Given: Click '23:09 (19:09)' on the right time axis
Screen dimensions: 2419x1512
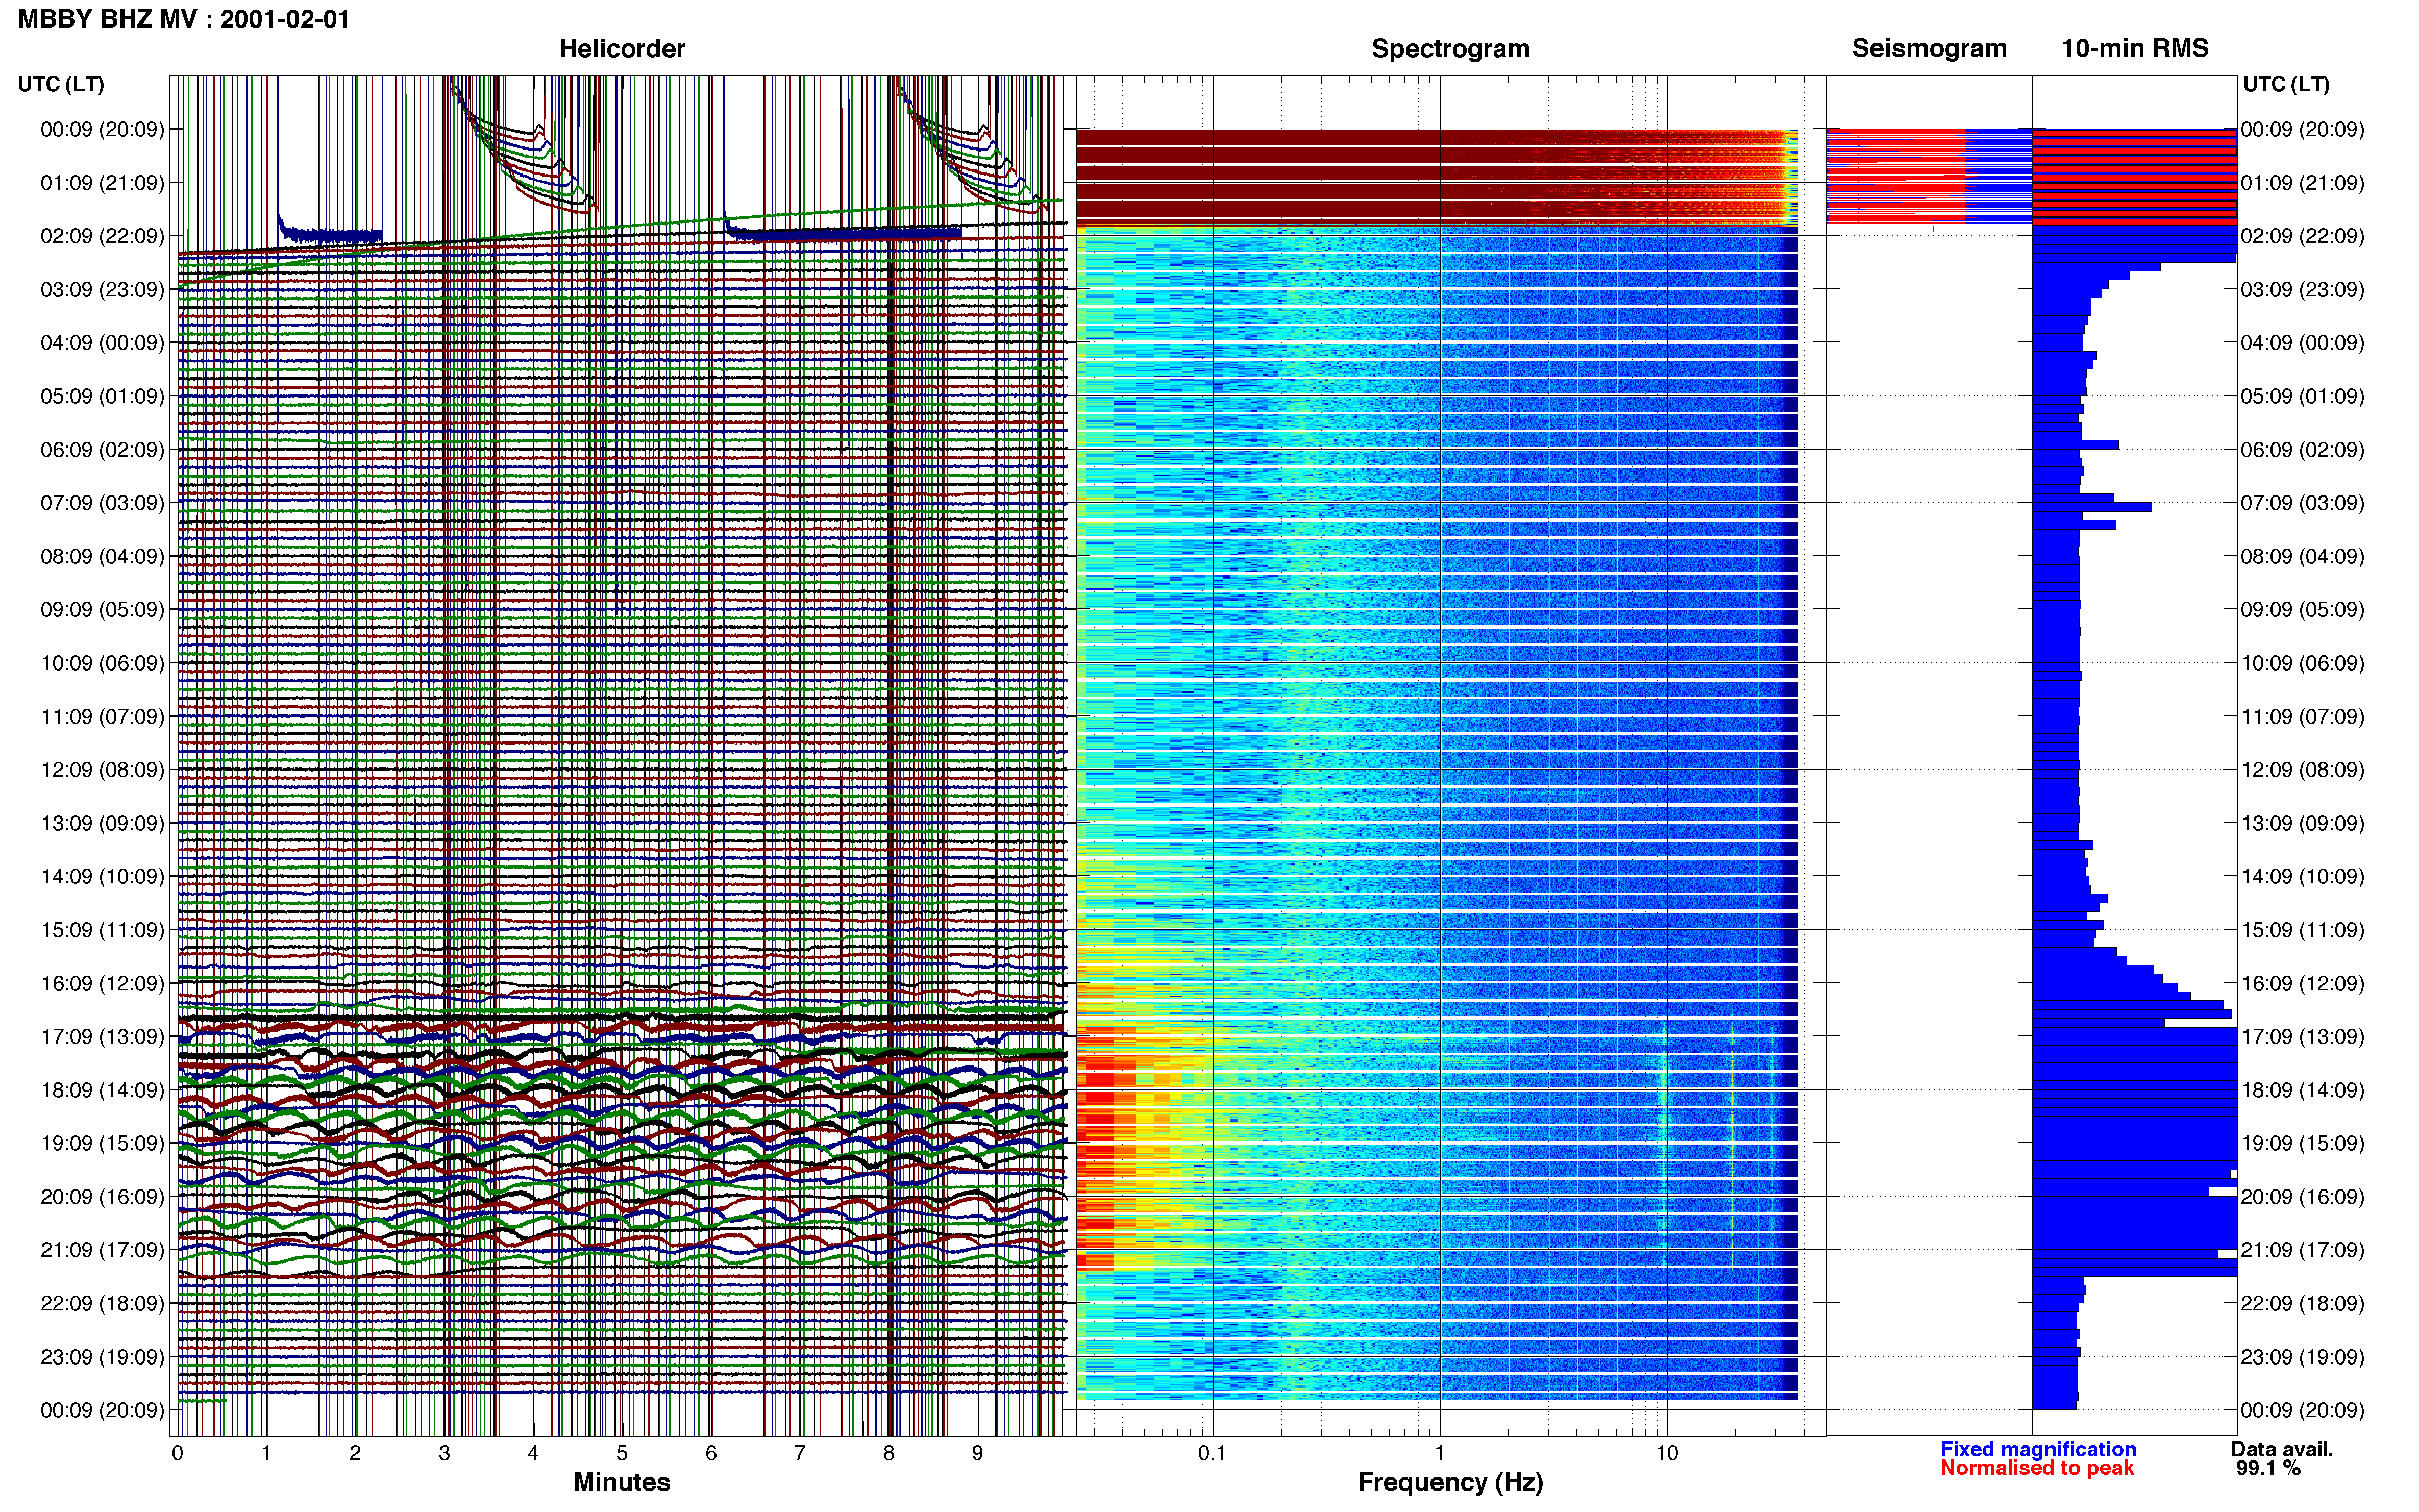Looking at the screenshot, I should pos(2302,1357).
